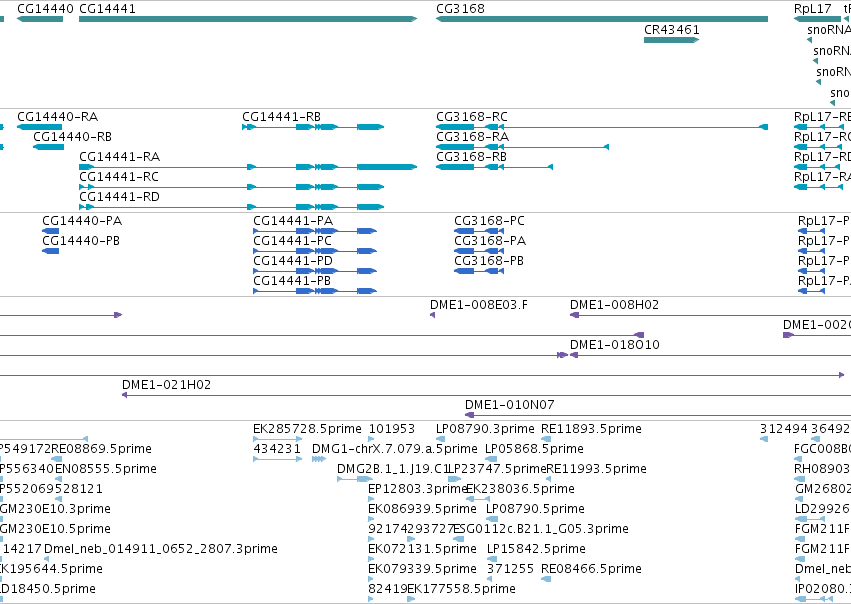Select transcript CG14441-RA

(x=119, y=157)
